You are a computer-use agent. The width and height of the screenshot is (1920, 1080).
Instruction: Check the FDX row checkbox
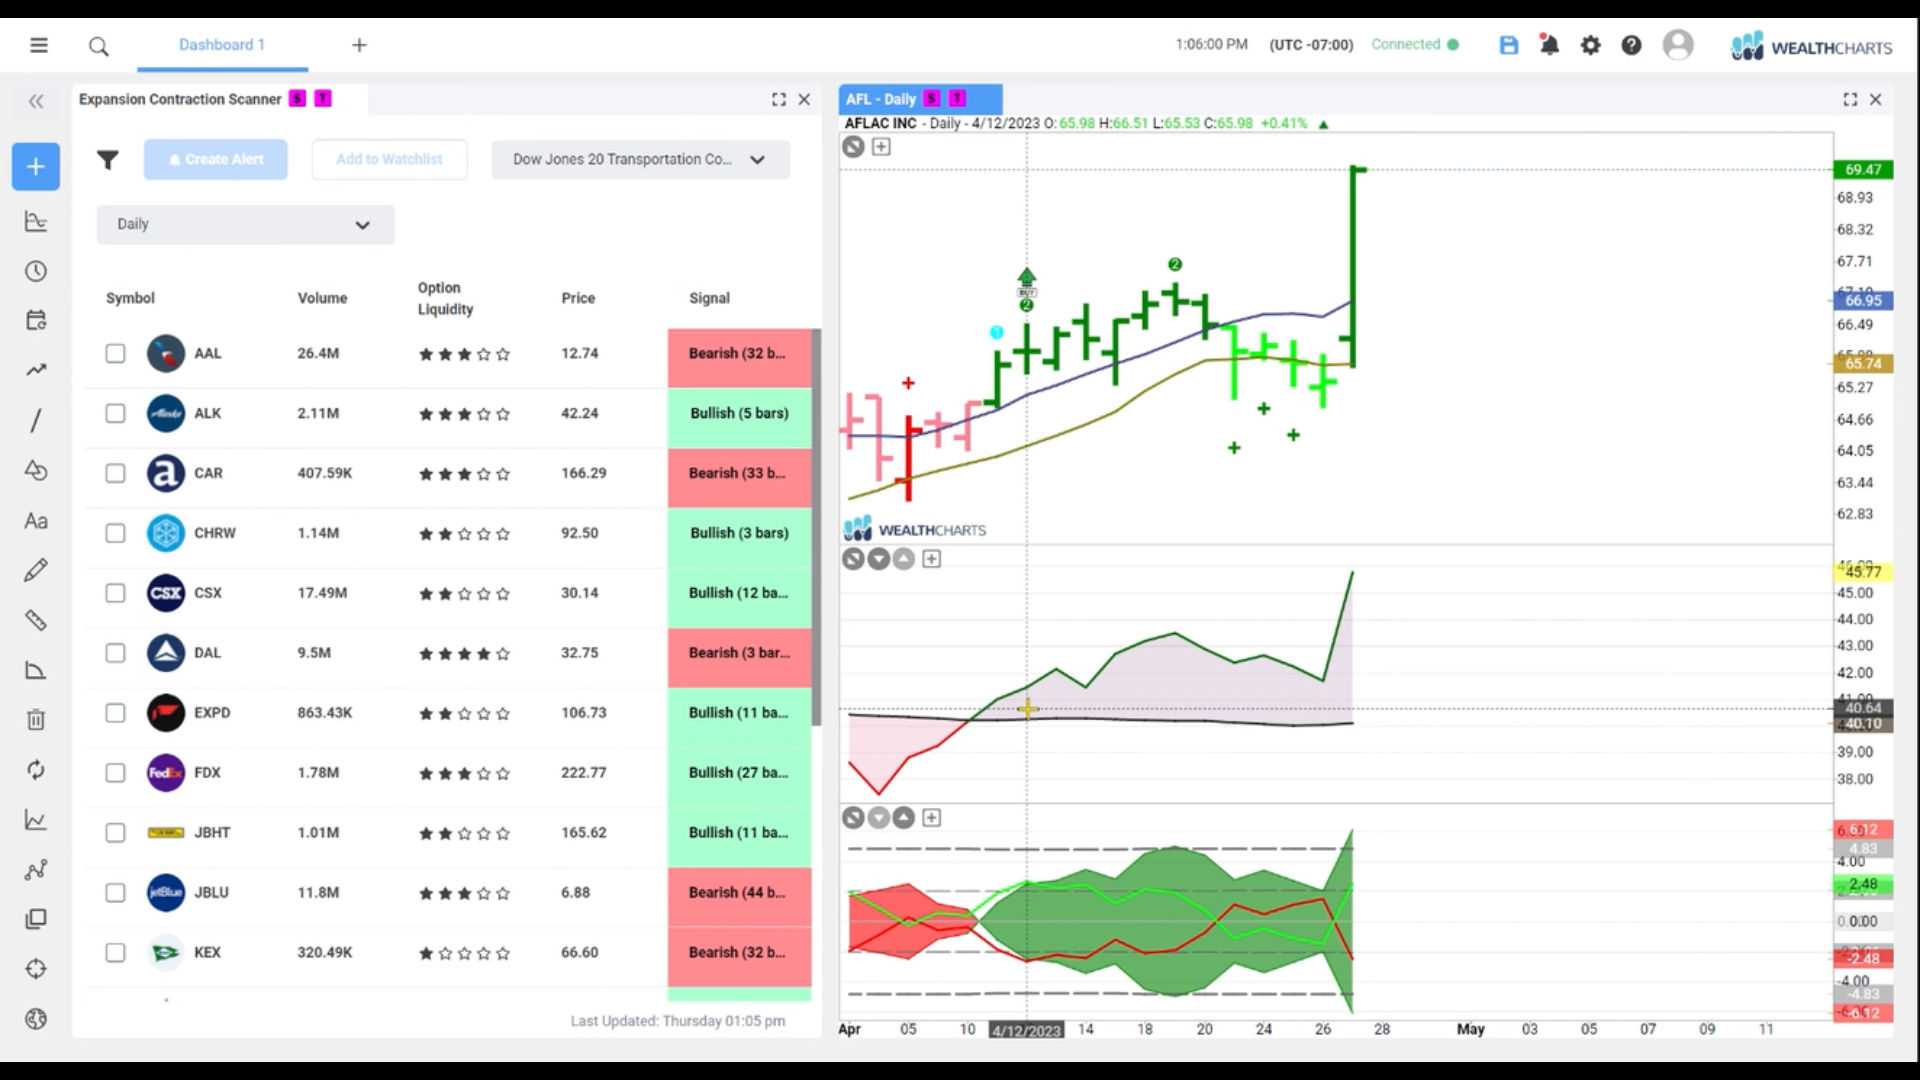tap(116, 773)
